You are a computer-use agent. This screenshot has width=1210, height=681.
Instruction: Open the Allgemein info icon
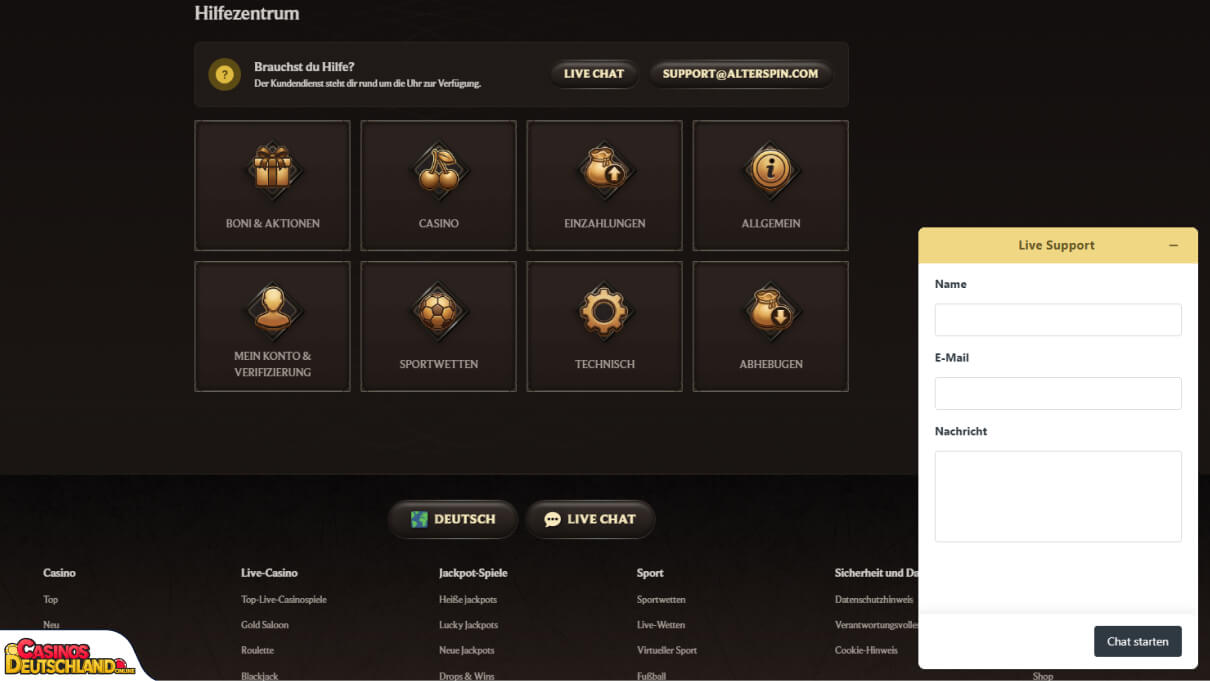point(770,169)
